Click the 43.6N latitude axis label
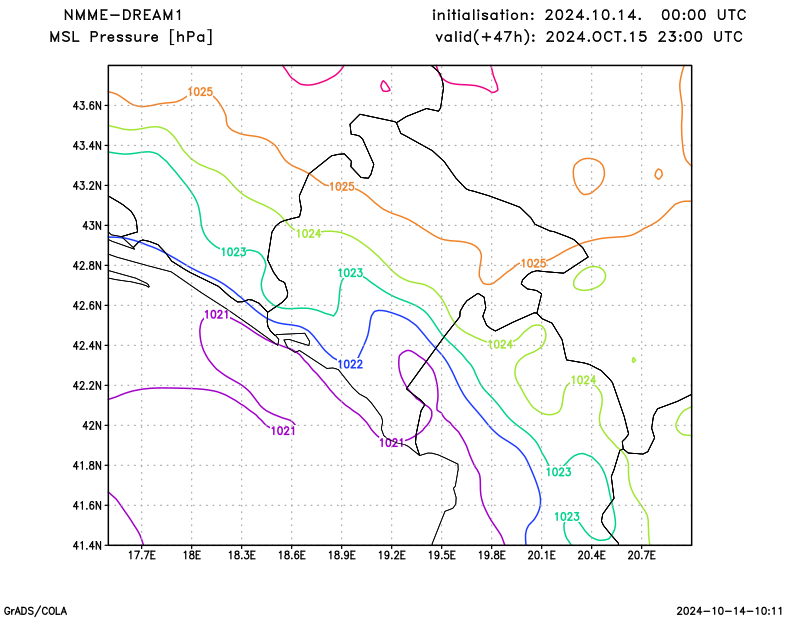The width and height of the screenshot is (800, 618). pos(87,106)
